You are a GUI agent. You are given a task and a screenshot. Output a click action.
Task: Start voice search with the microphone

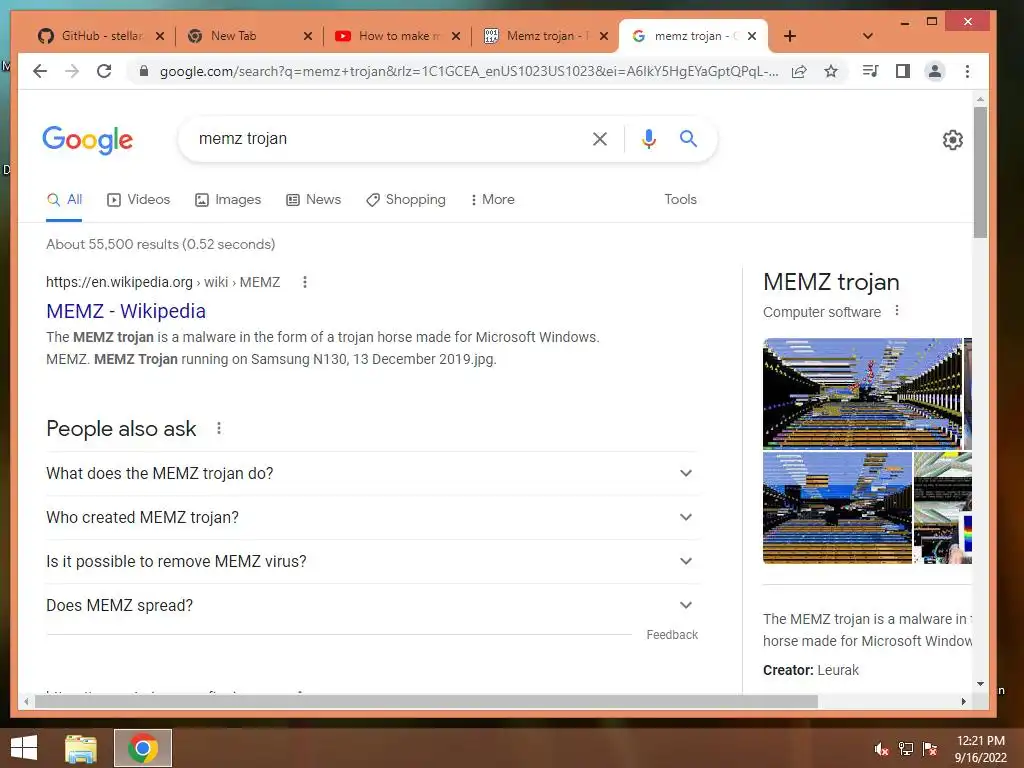click(x=648, y=138)
